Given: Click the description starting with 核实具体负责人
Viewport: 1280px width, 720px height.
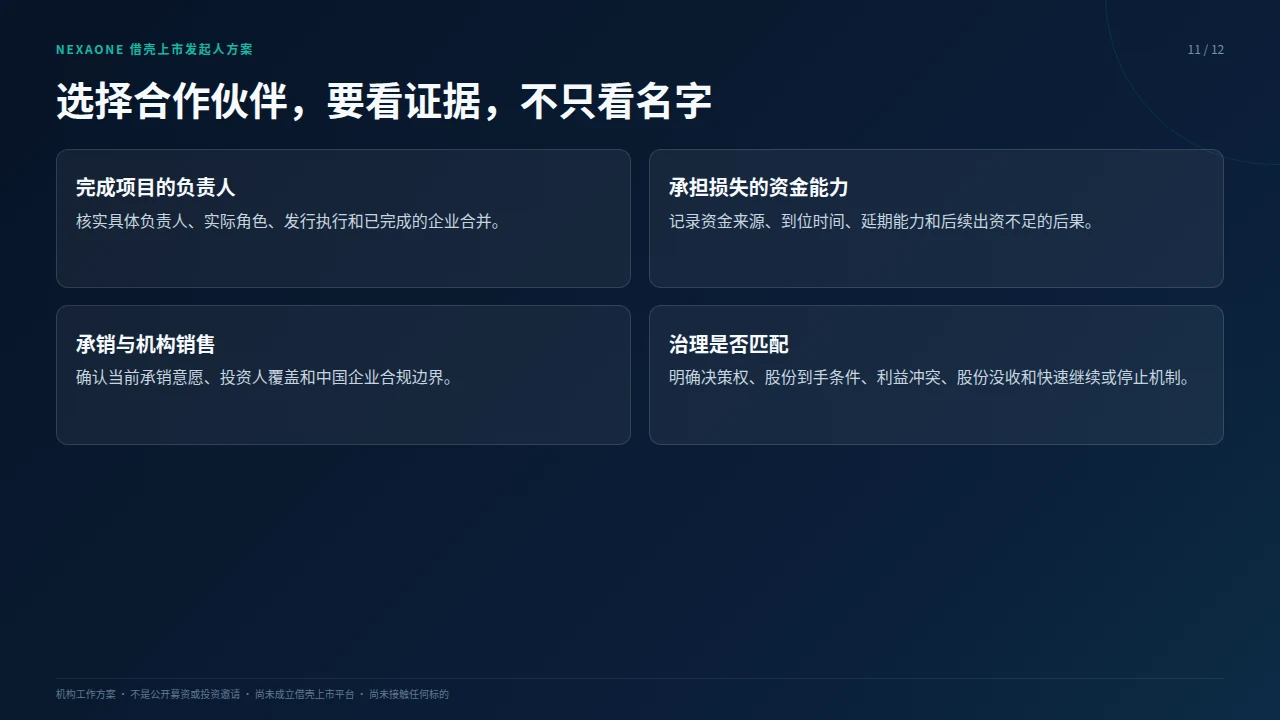Looking at the screenshot, I should [x=289, y=222].
